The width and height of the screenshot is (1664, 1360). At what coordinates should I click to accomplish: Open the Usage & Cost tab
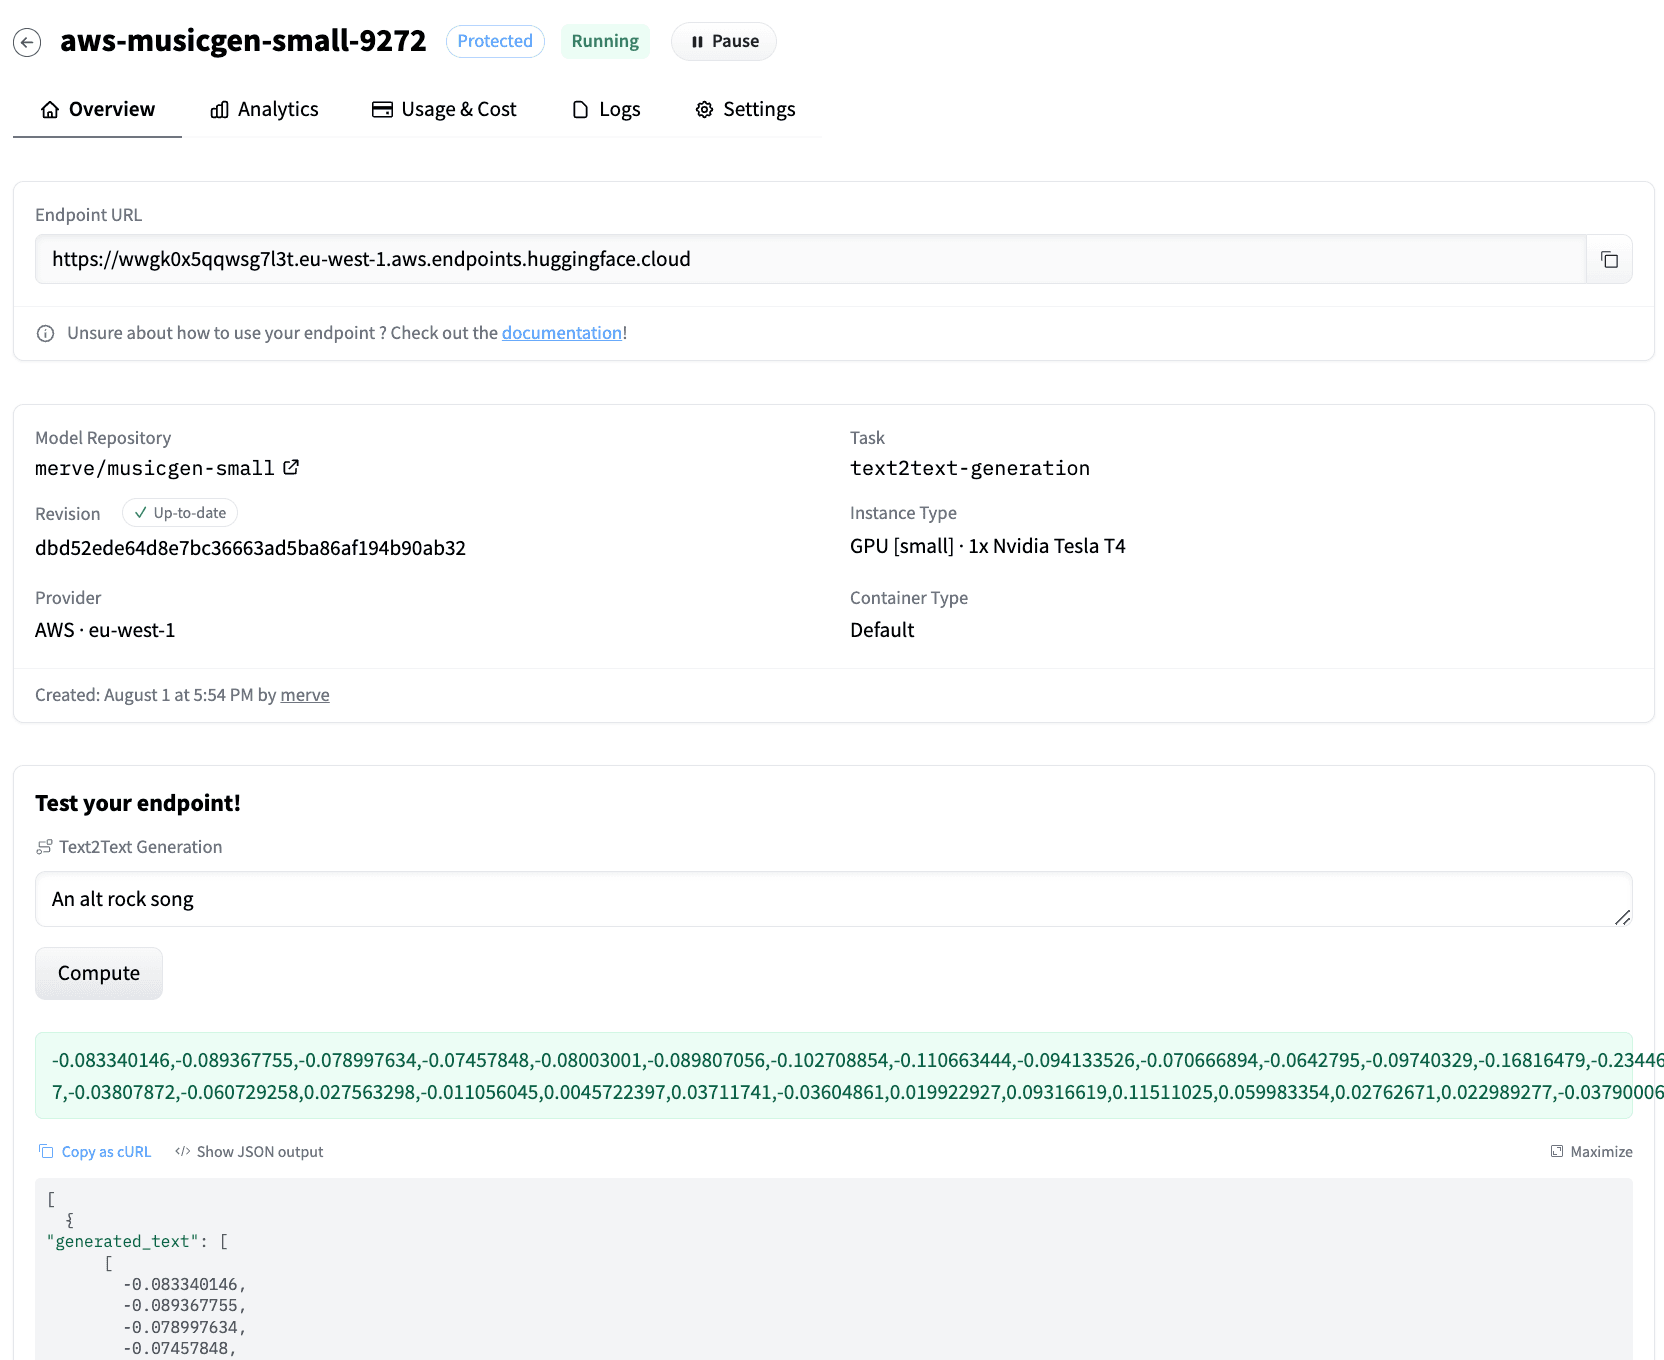[x=444, y=109]
